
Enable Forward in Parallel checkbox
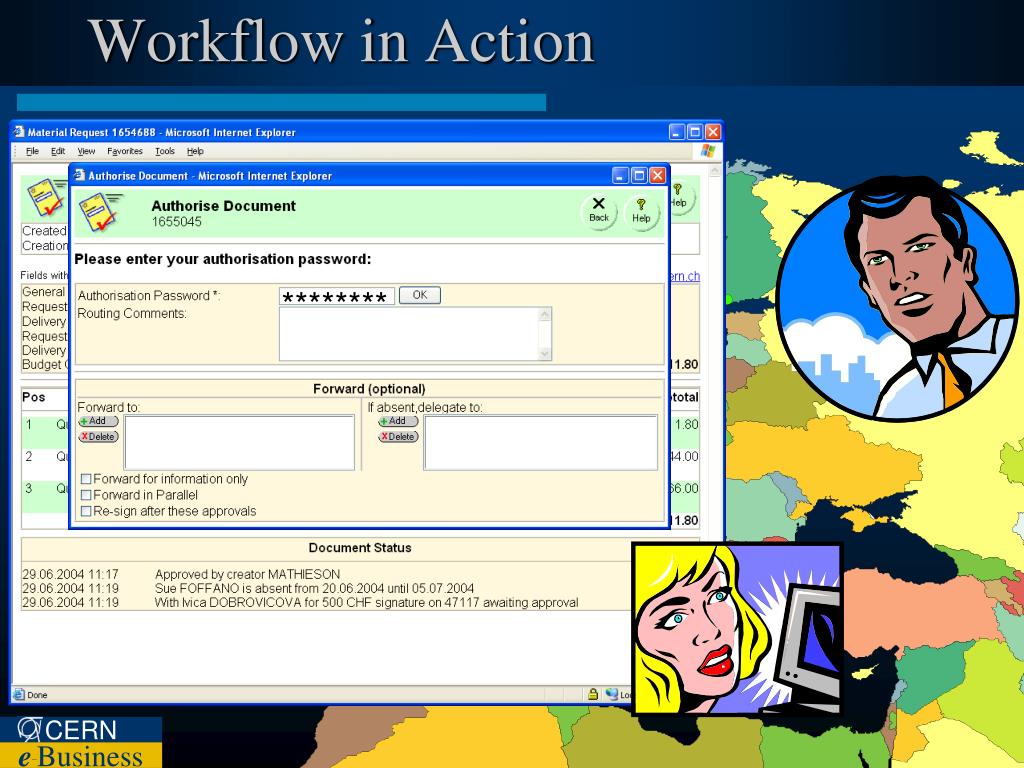pyautogui.click(x=86, y=496)
